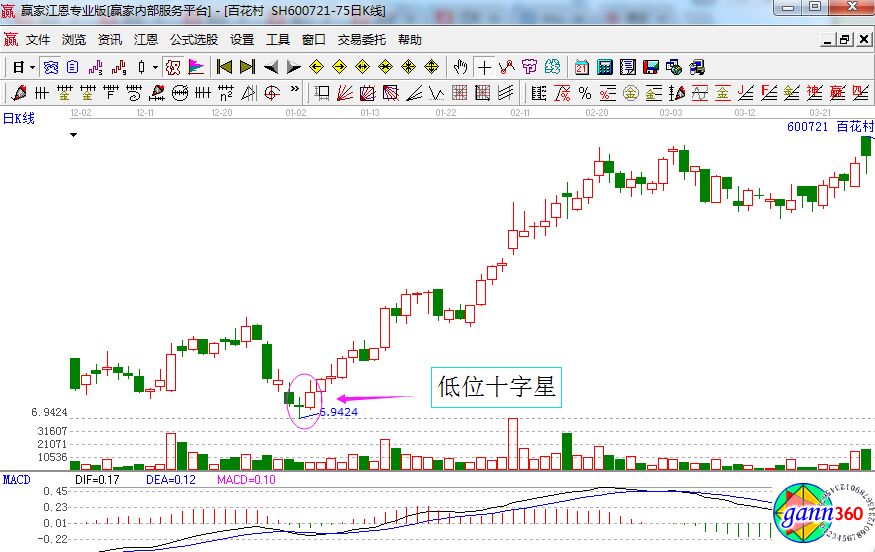Click the black play-forward arrow icon
Image resolution: width=875 pixels, height=552 pixels.
click(293, 67)
